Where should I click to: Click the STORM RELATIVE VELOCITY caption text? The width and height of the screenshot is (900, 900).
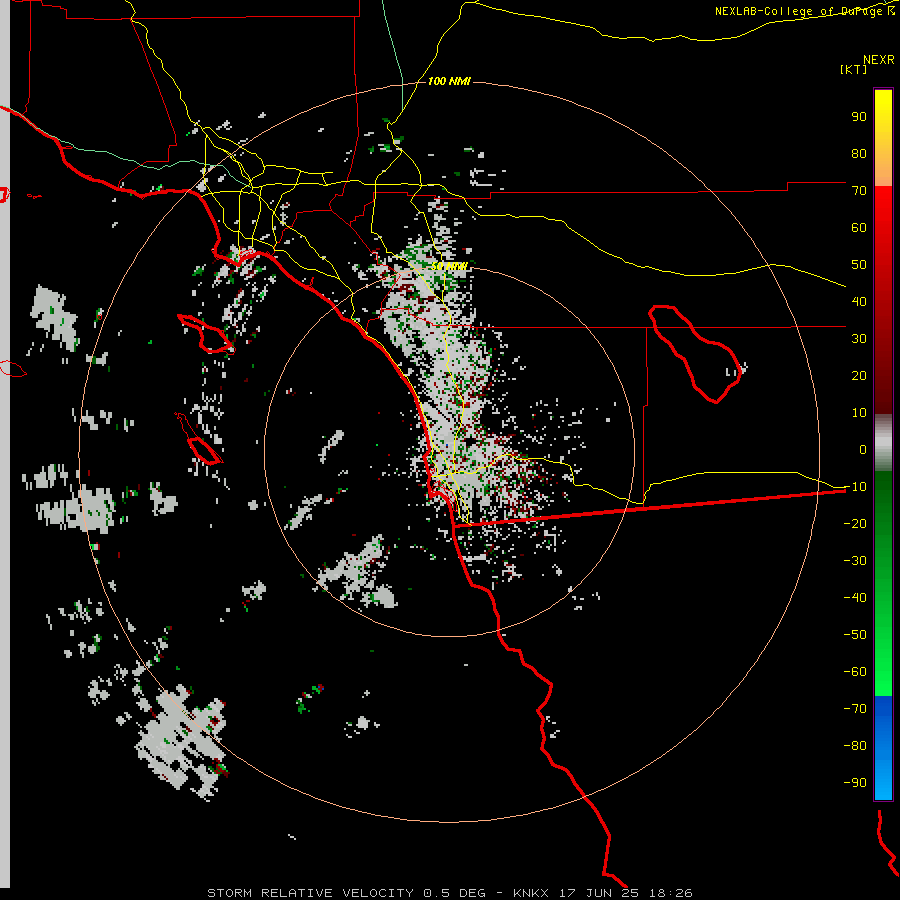[310, 893]
